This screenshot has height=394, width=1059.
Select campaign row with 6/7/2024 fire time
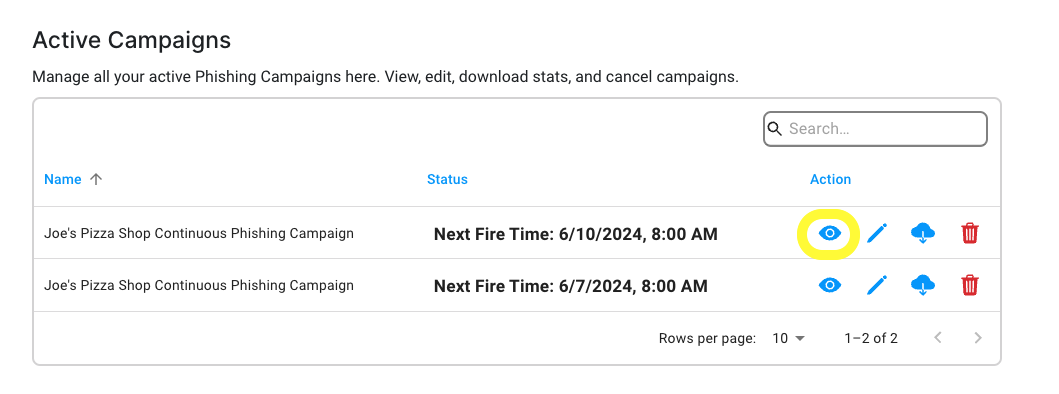pos(517,285)
